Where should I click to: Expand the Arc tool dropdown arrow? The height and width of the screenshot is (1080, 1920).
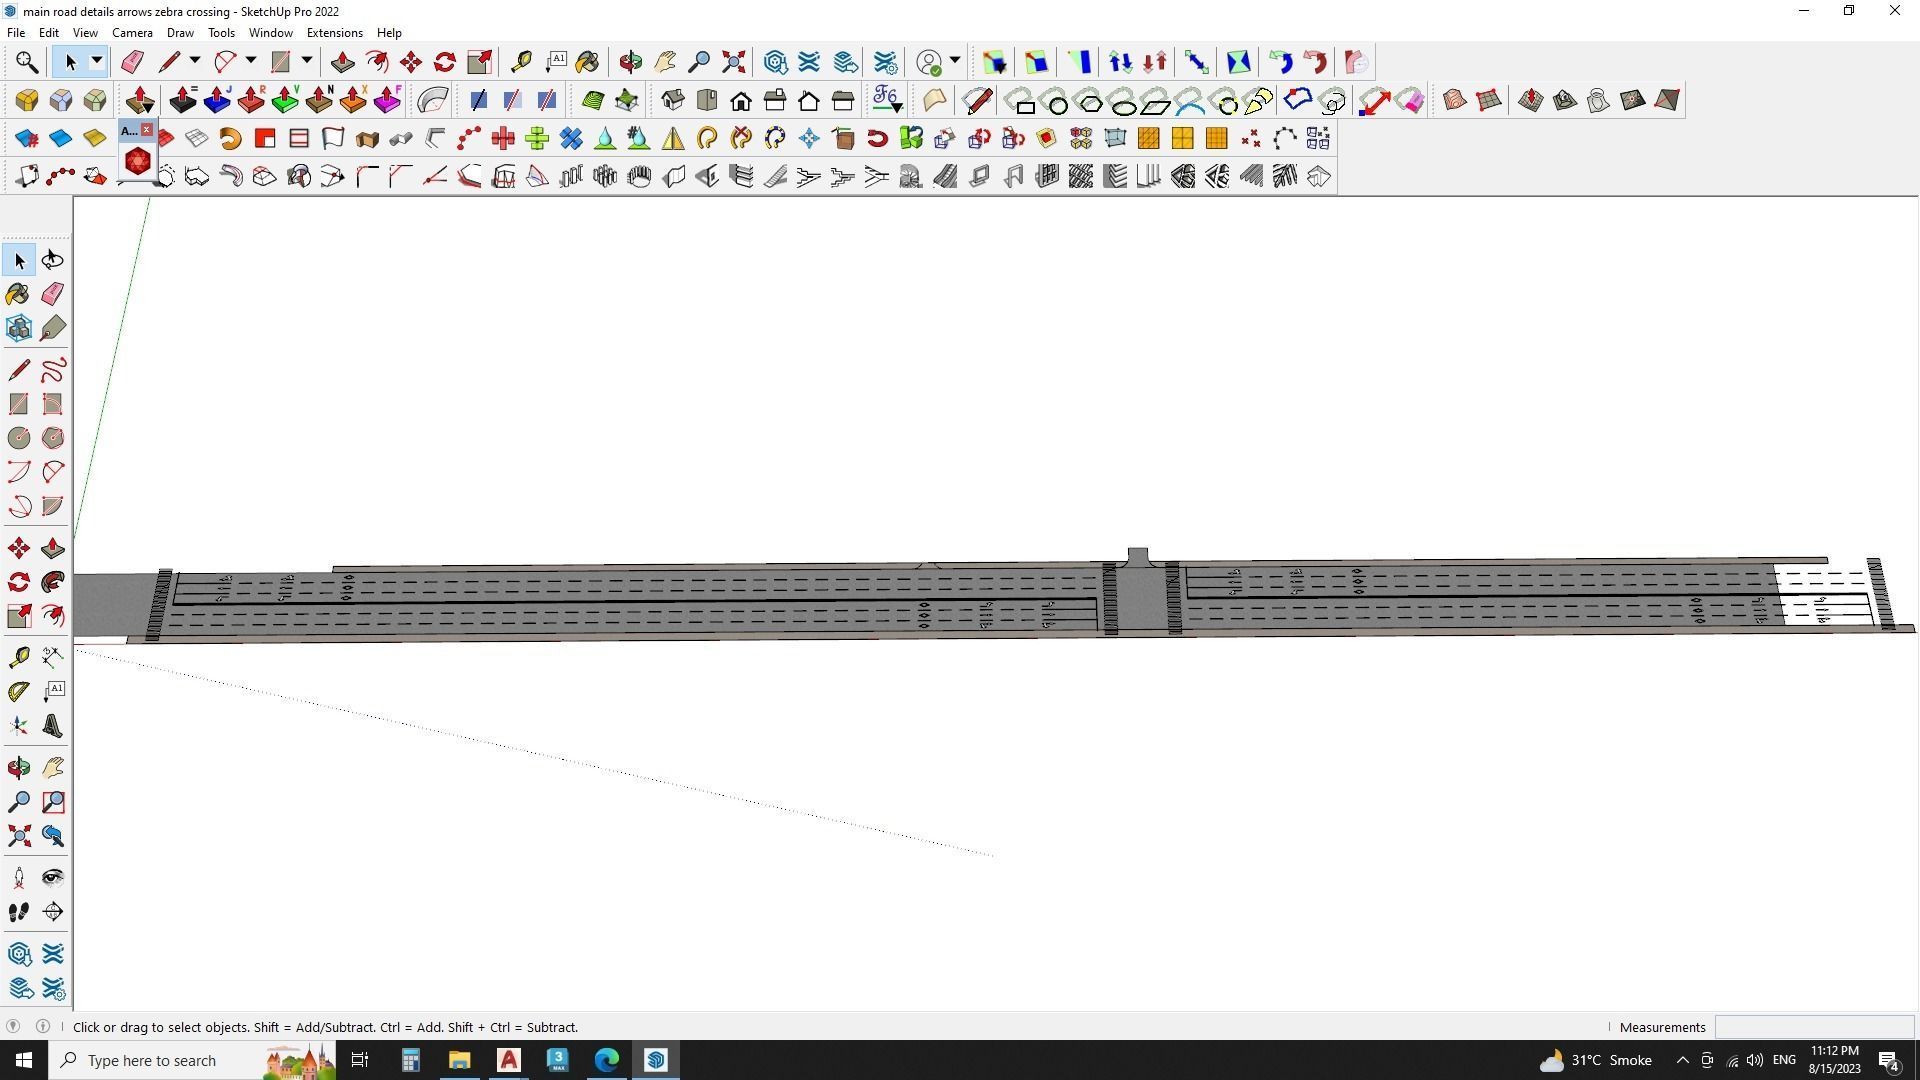(x=251, y=62)
